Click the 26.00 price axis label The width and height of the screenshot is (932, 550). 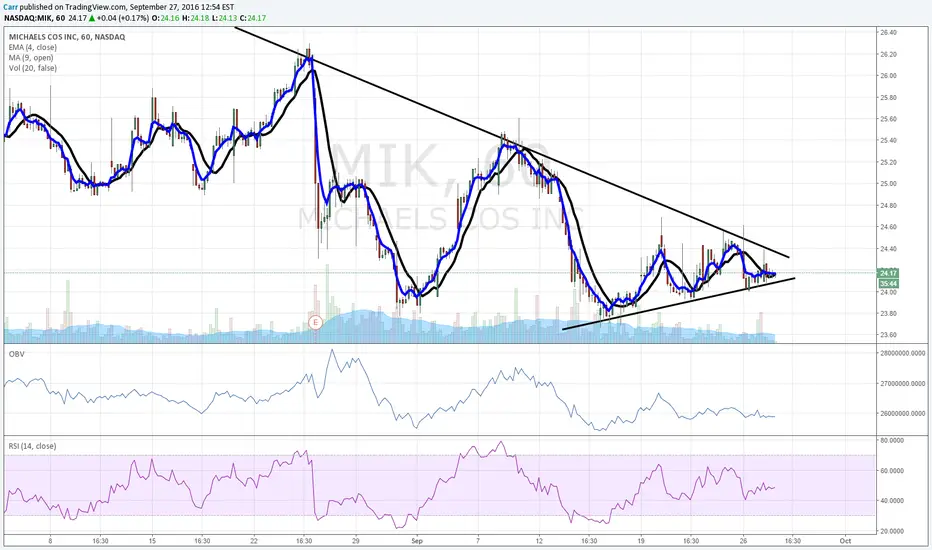[x=888, y=76]
